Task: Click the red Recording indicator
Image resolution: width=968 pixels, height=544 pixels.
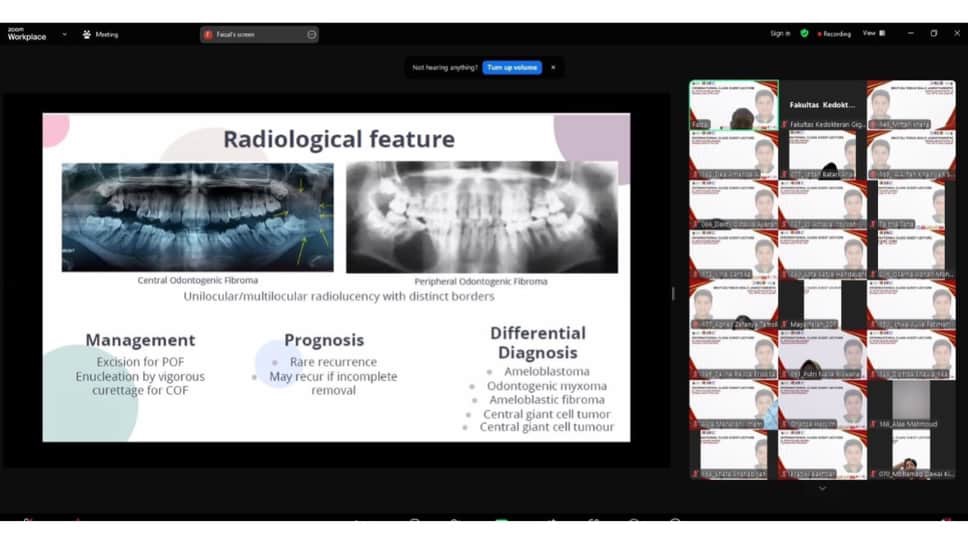Action: tap(832, 33)
